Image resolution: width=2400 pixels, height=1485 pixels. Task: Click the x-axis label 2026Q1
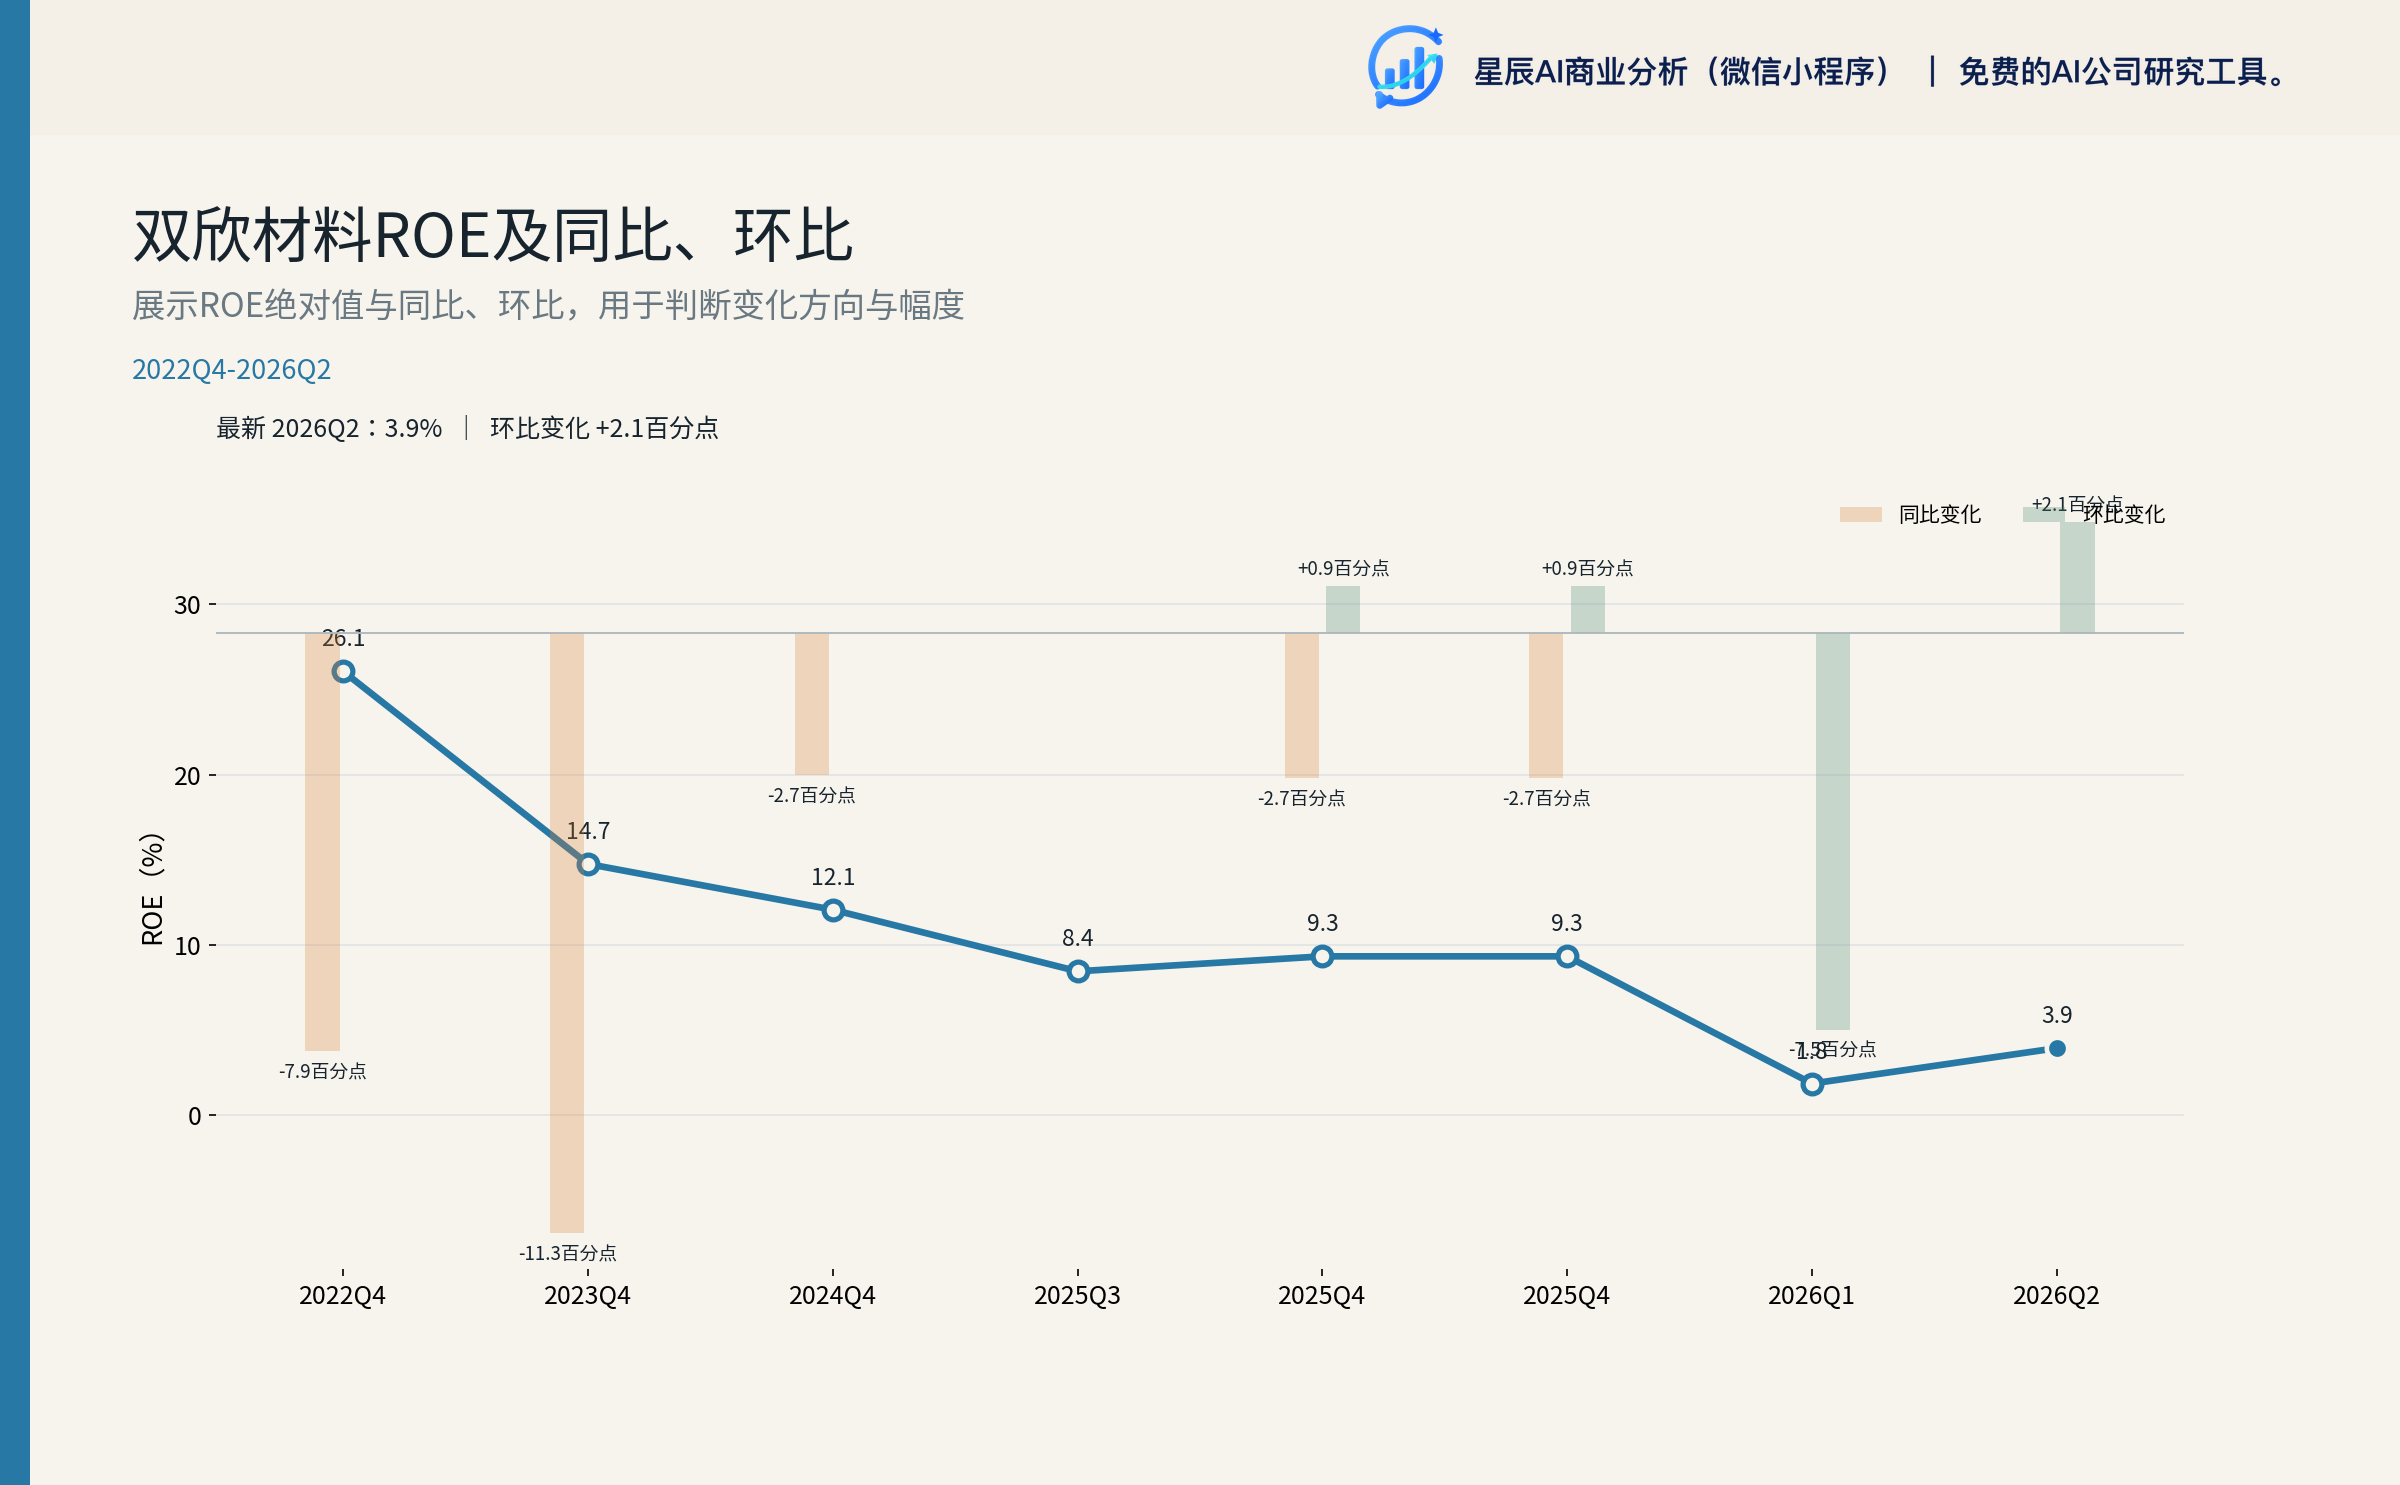[1811, 1295]
